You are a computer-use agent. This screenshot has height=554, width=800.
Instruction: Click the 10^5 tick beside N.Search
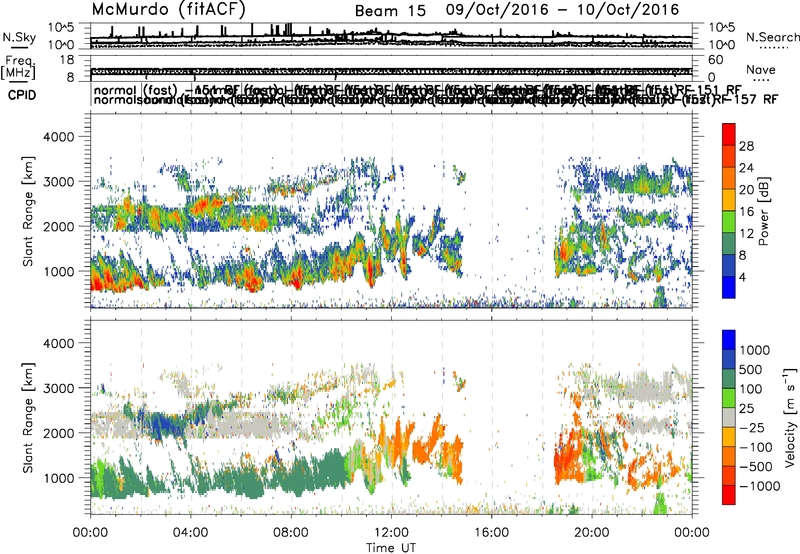[722, 27]
